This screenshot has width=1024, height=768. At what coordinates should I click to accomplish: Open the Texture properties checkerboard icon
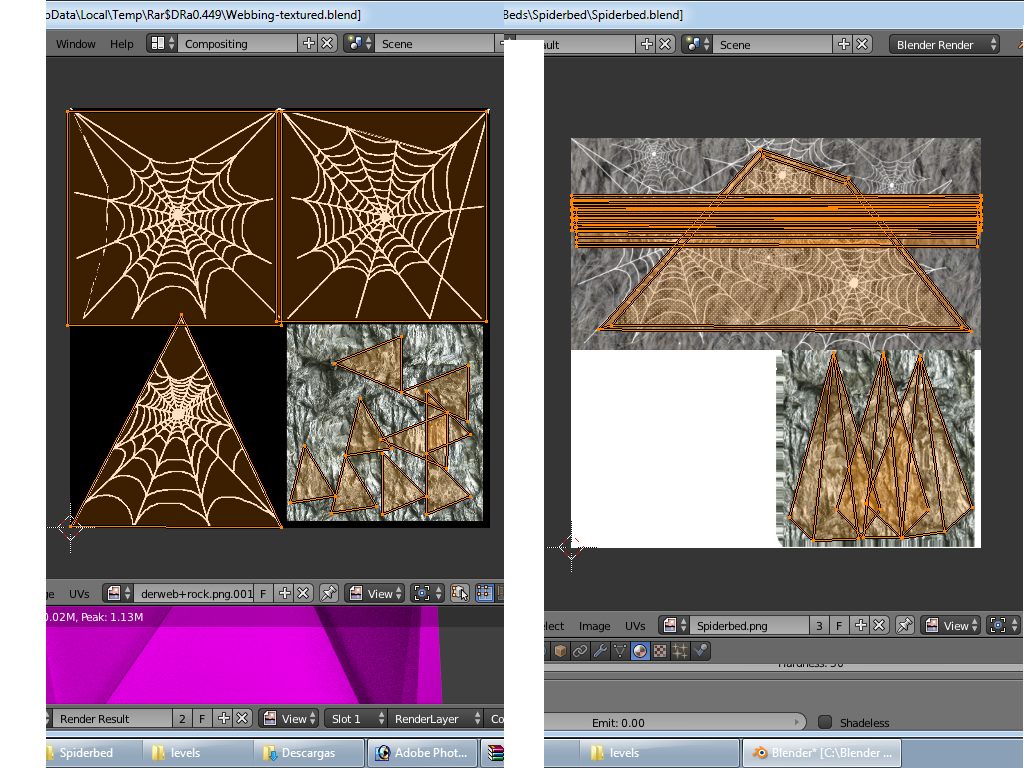[x=660, y=651]
